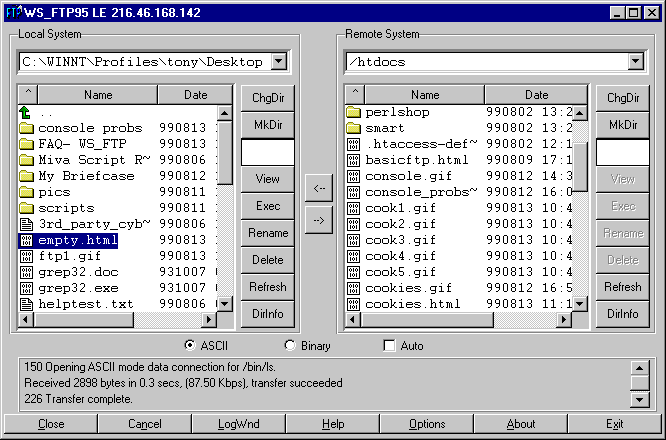Click remote DirInfo button
Image resolution: width=666 pixels, height=440 pixels.
[x=623, y=314]
